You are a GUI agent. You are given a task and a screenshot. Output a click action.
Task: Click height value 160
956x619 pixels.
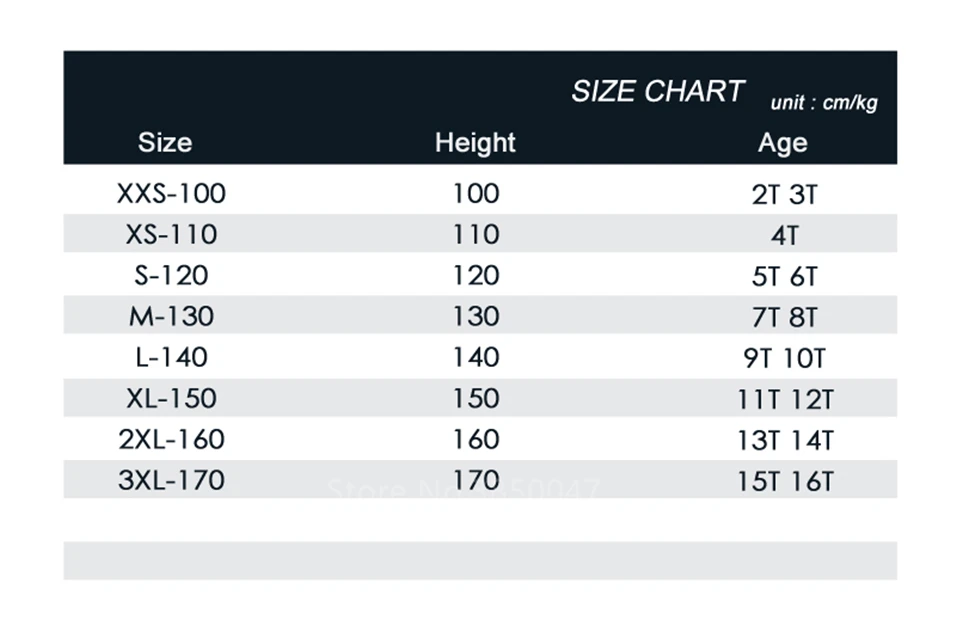476,440
